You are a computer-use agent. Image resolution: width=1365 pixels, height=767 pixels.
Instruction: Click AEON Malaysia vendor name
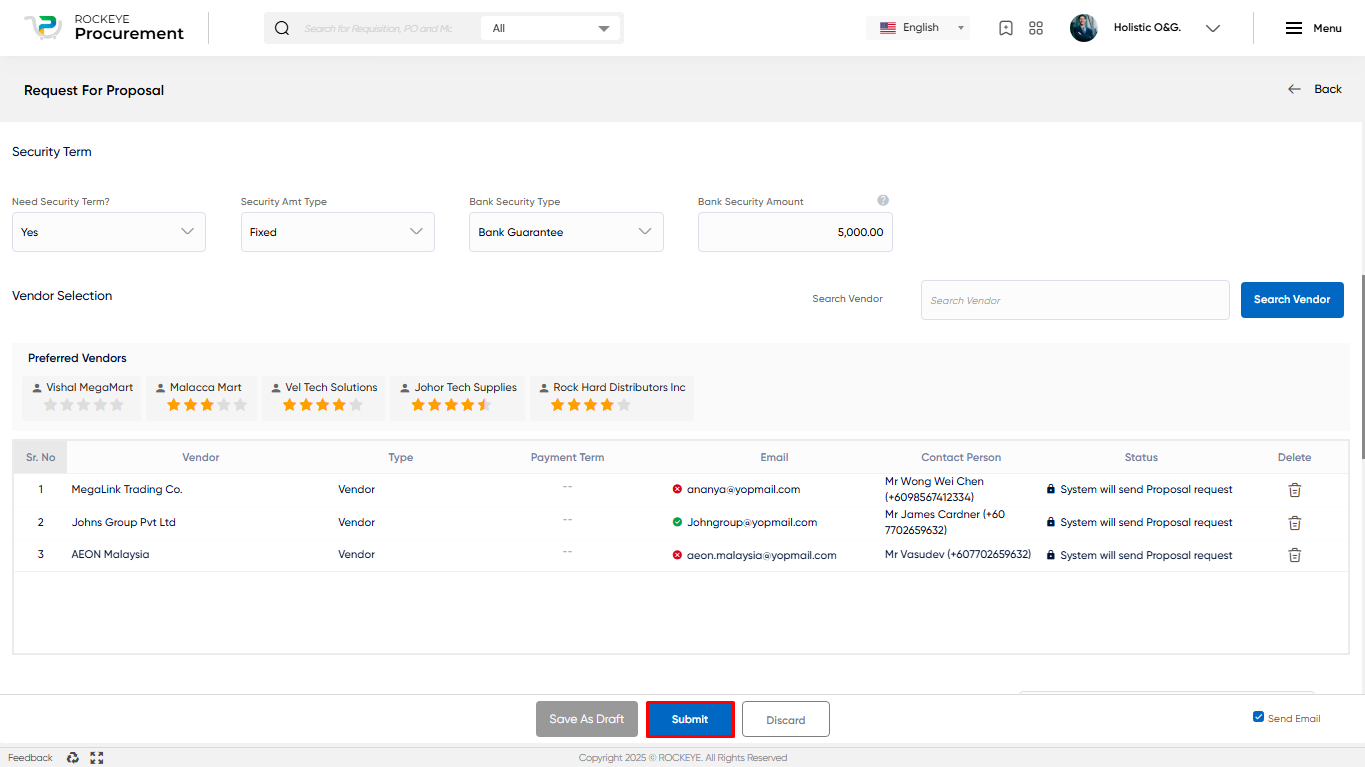[110, 554]
